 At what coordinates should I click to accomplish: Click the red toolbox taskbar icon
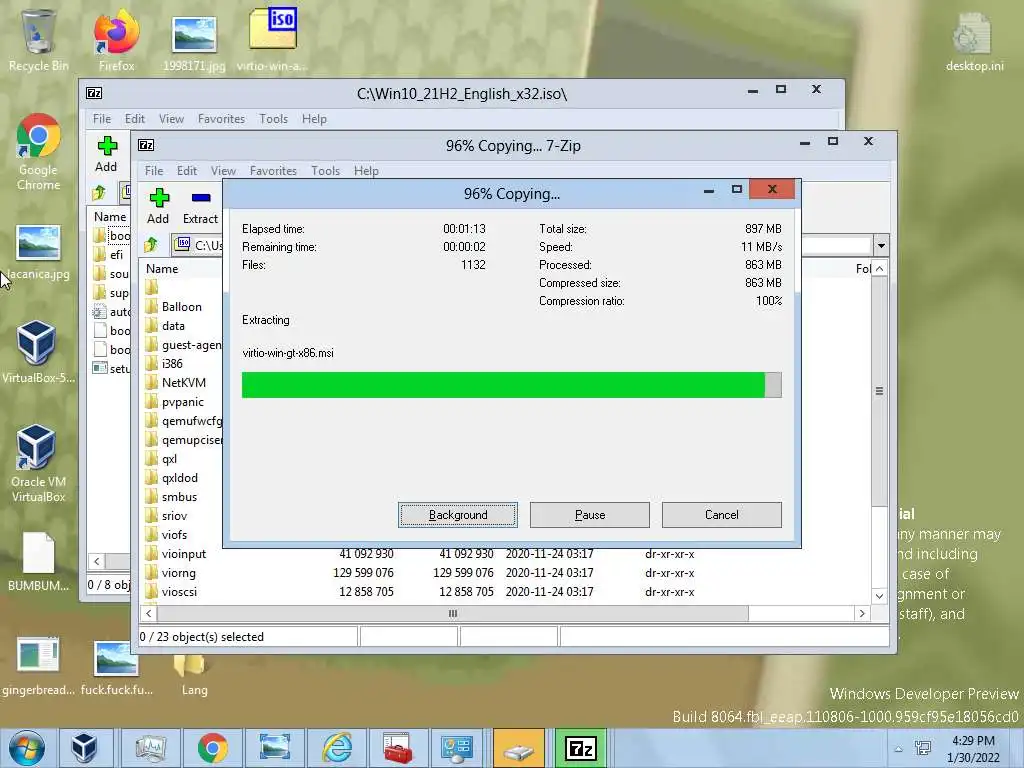(x=398, y=748)
